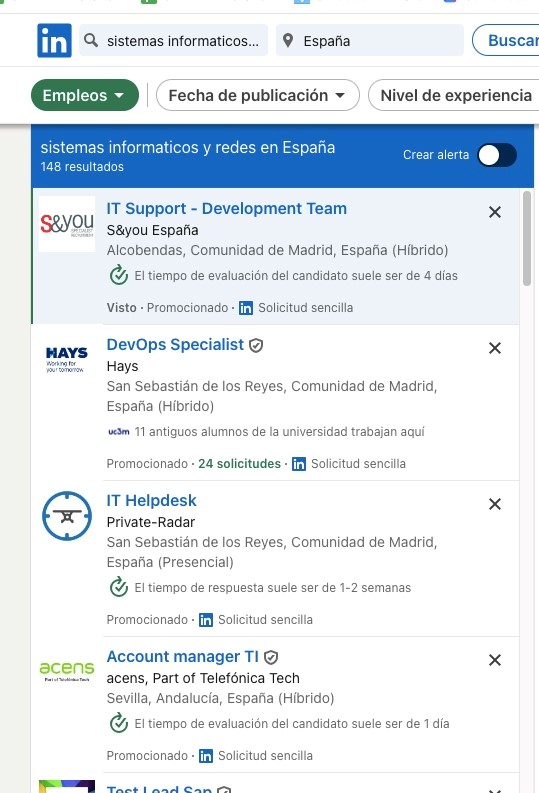Click the search magnifier icon

pyautogui.click(x=91, y=40)
